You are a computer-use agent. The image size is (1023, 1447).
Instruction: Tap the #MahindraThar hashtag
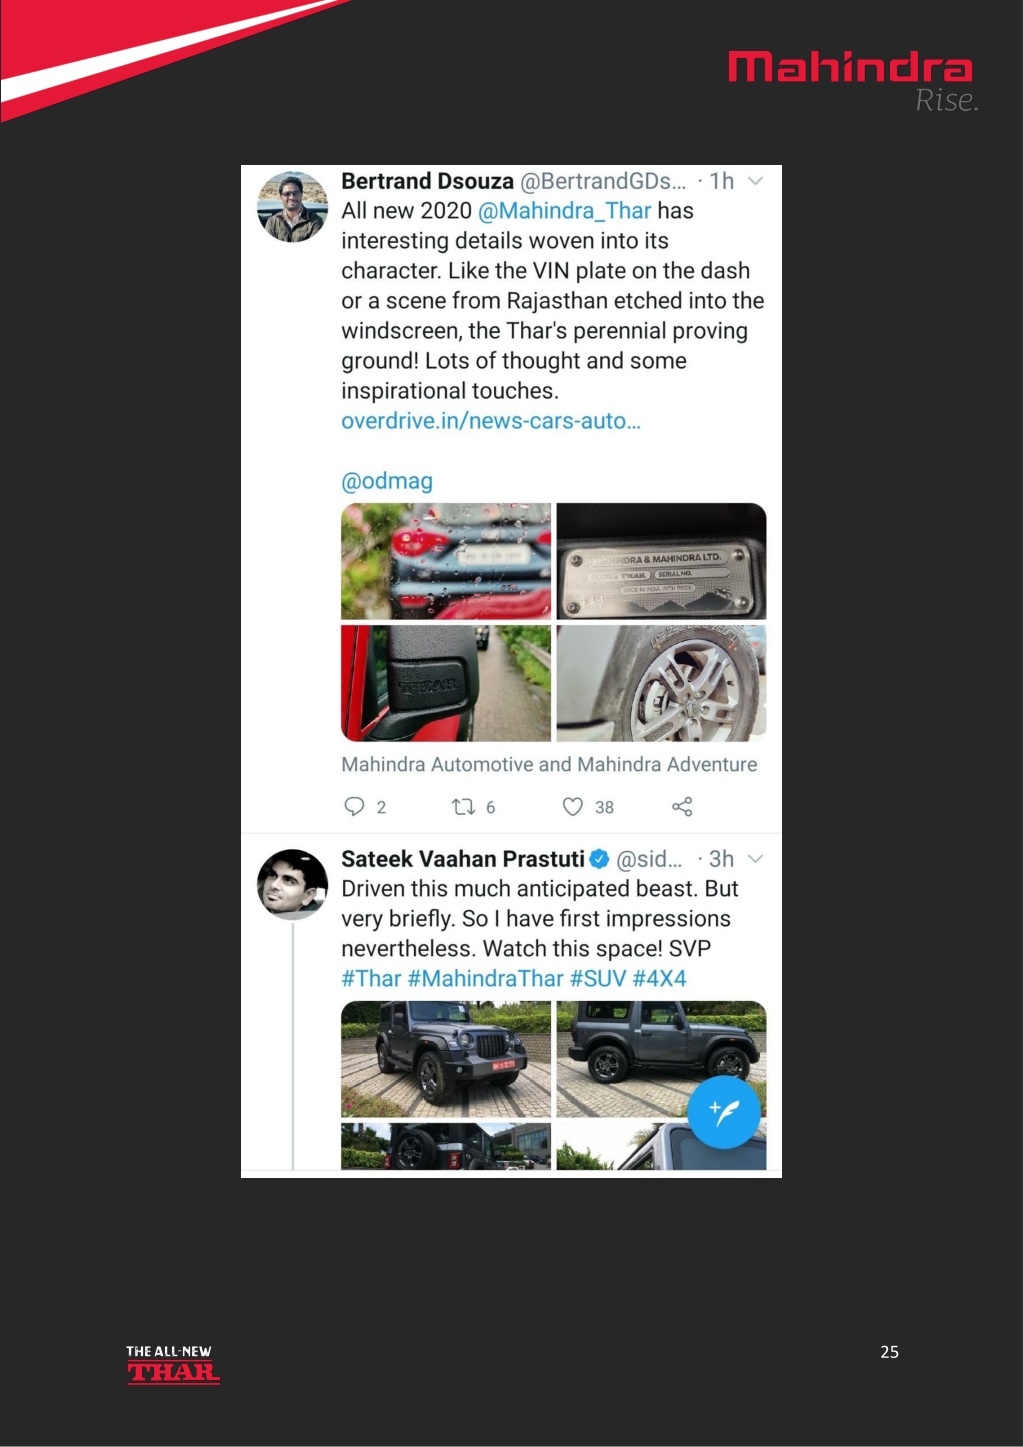485,979
